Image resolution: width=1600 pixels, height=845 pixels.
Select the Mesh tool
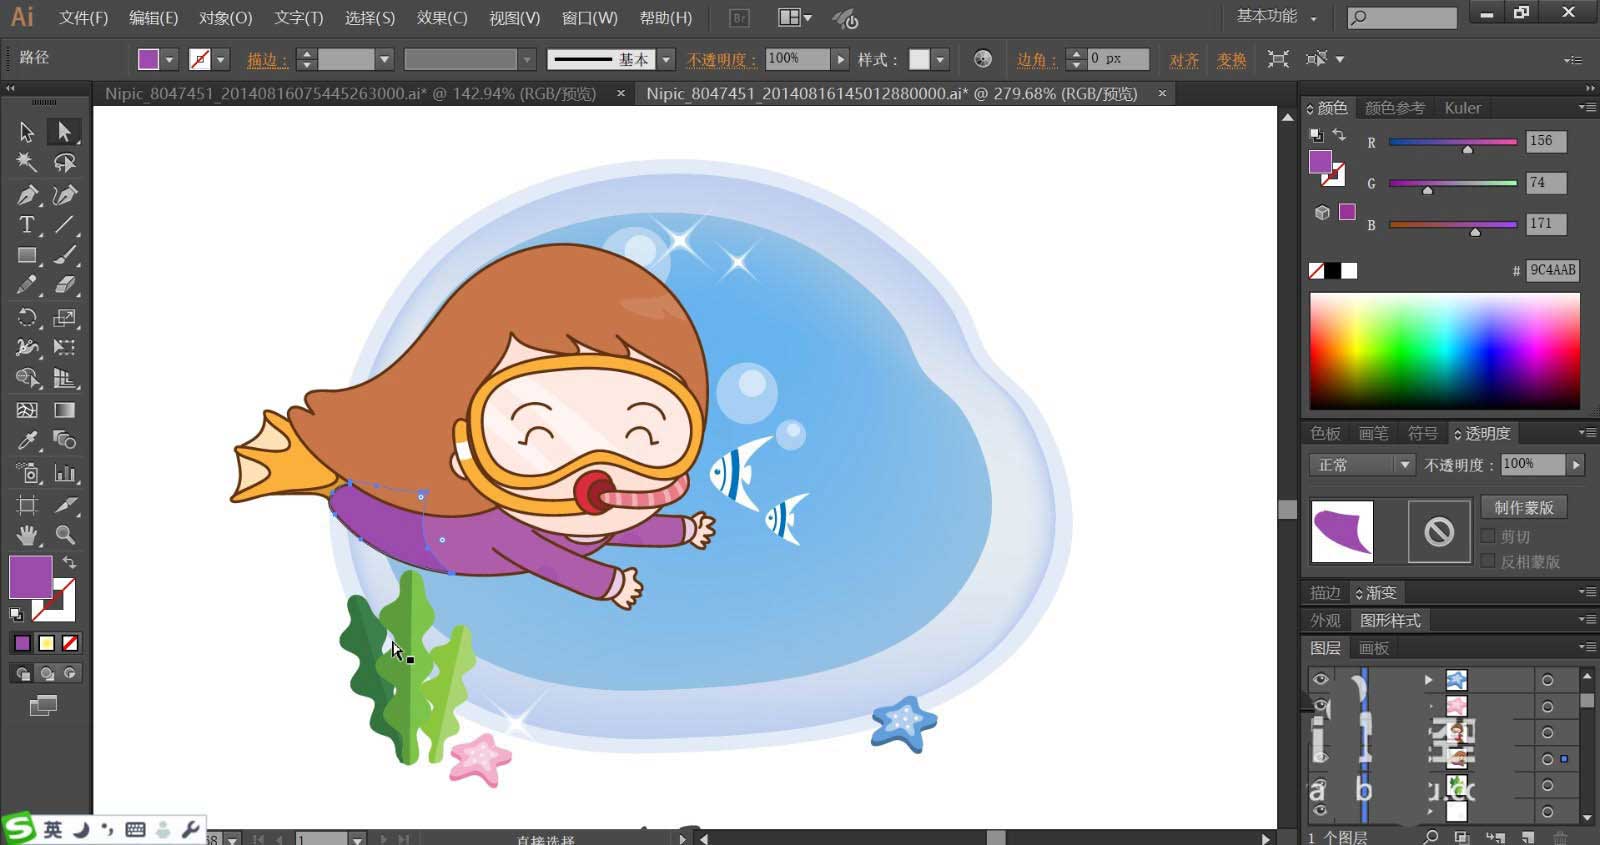tap(27, 410)
